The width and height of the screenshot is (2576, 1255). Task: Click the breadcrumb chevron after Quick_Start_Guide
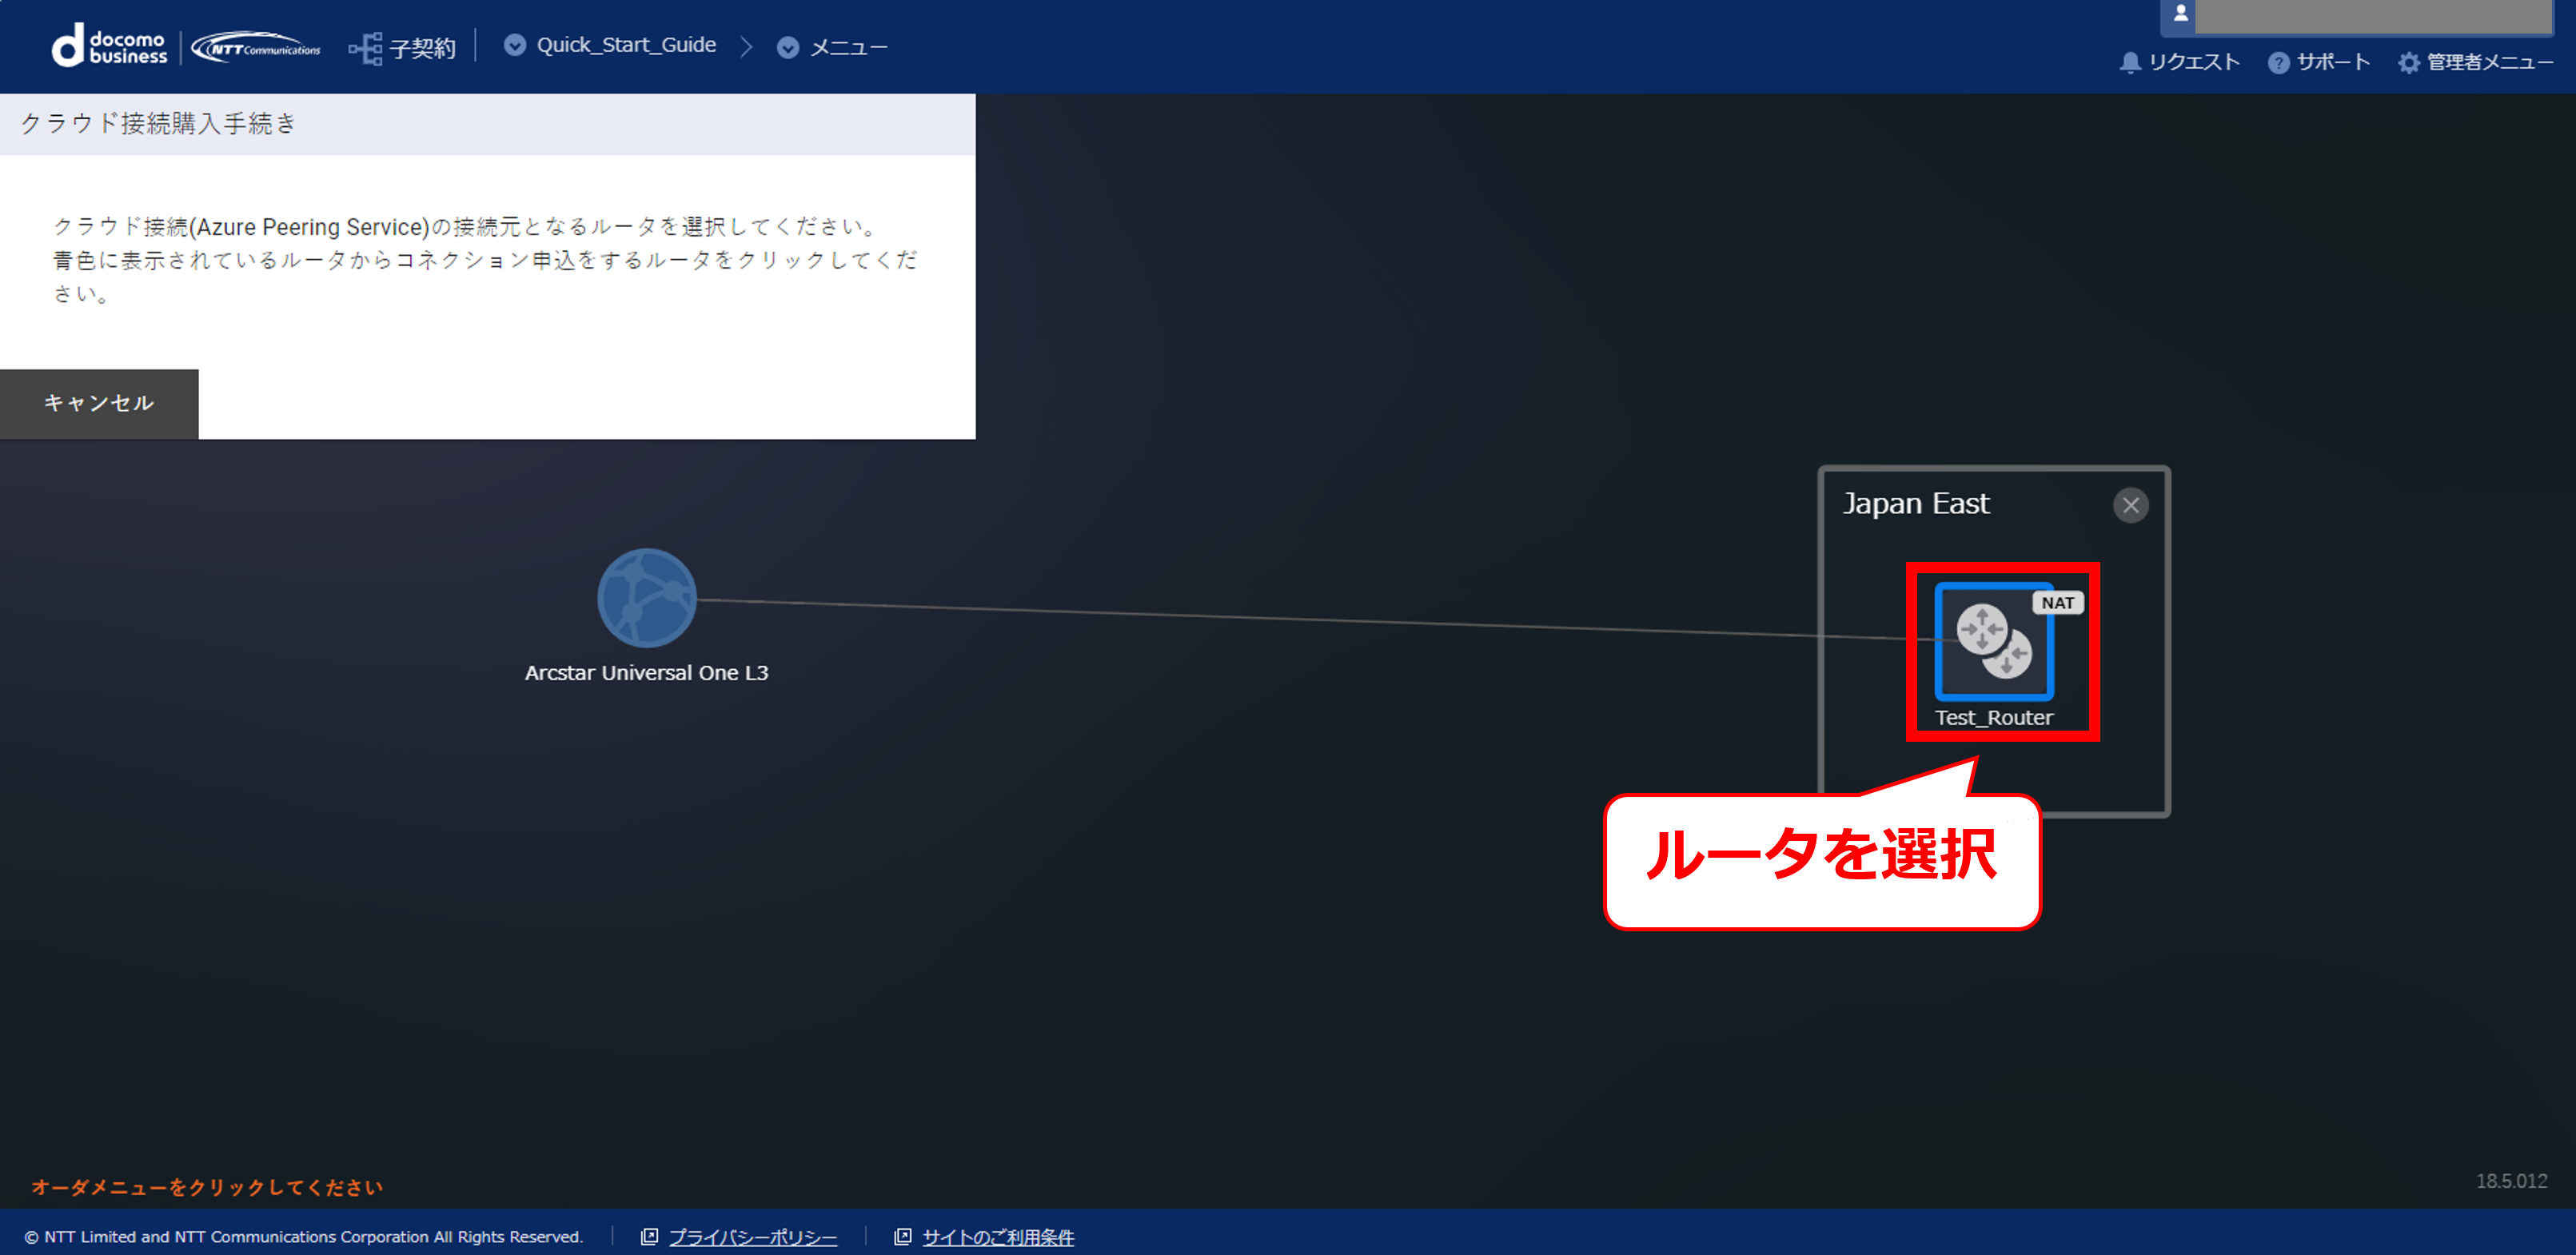746,47
